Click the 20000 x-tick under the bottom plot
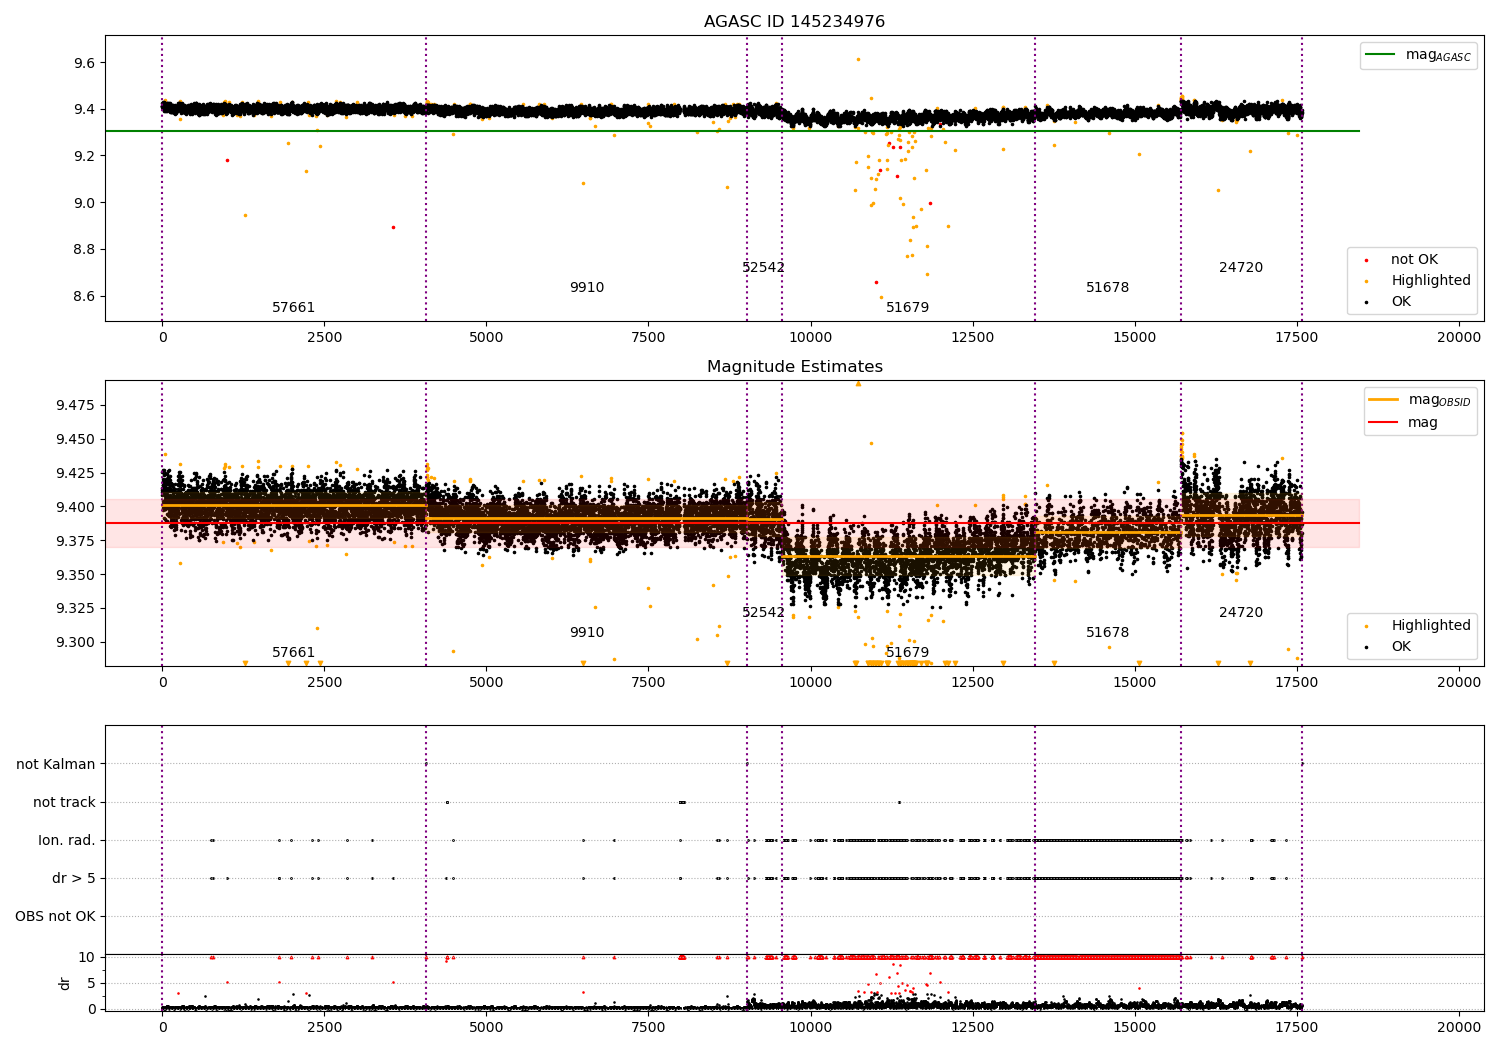The width and height of the screenshot is (1500, 1050). point(1459,1027)
